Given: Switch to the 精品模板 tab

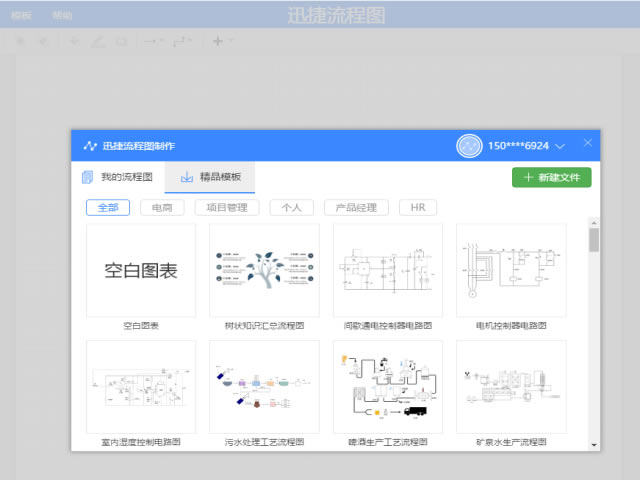Looking at the screenshot, I should (x=211, y=177).
